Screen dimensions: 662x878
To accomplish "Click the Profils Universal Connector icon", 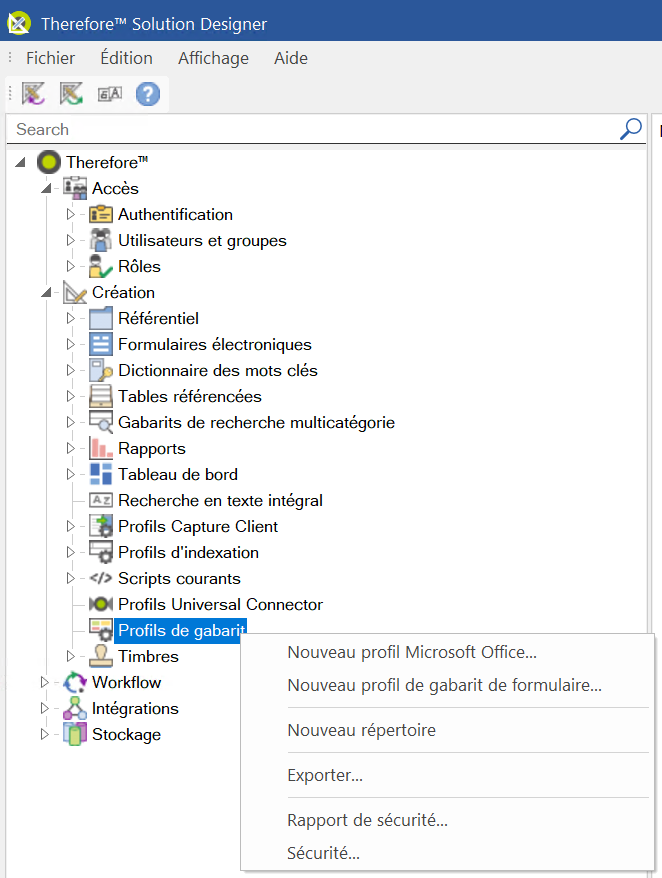I will pyautogui.click(x=101, y=604).
